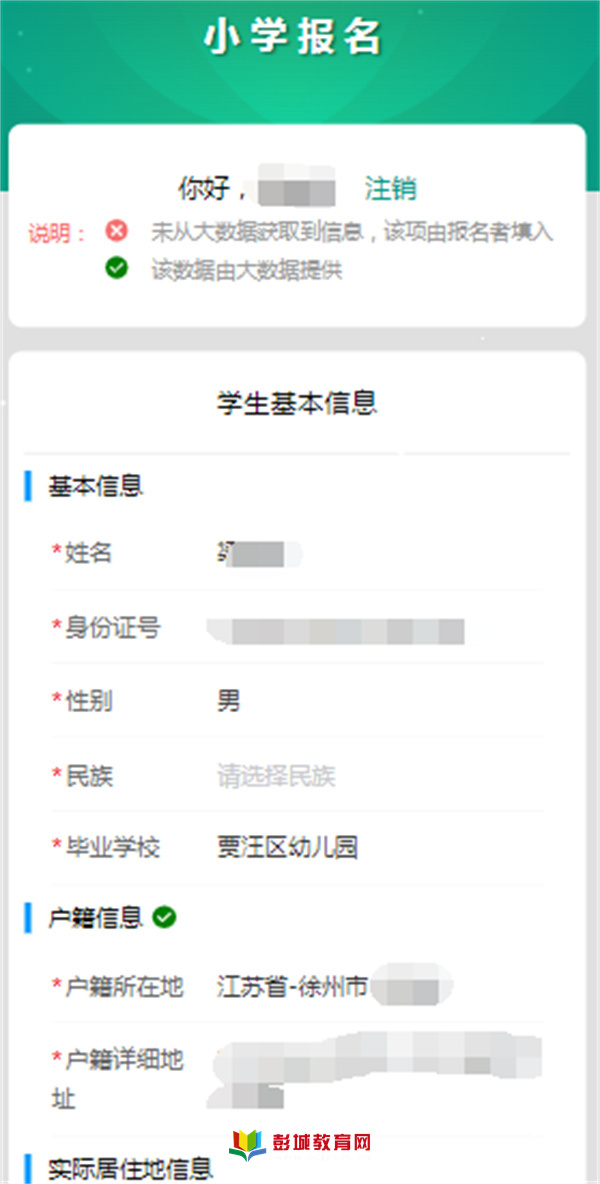The width and height of the screenshot is (600, 1184).
Task: Tap 注销 to log out
Action: point(390,189)
